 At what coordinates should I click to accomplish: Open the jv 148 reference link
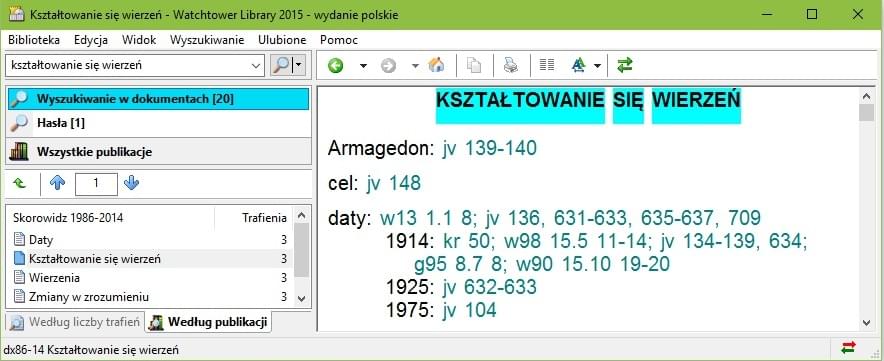pyautogui.click(x=394, y=183)
